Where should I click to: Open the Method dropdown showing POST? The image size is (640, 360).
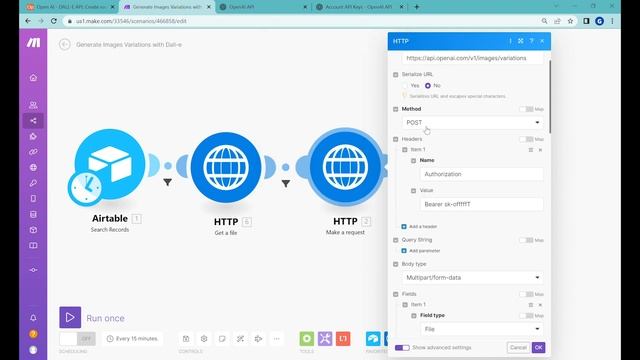(472, 122)
